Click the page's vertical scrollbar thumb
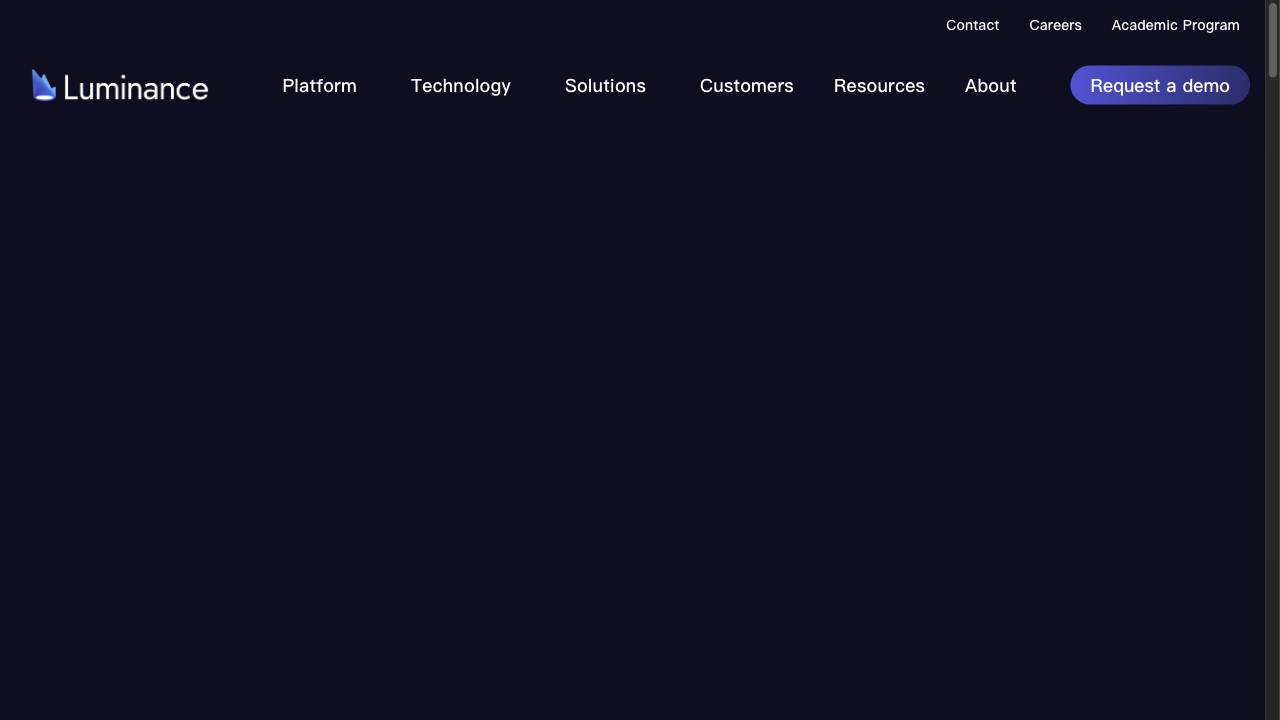Screen dimensions: 1280x720 (x=1273, y=40)
